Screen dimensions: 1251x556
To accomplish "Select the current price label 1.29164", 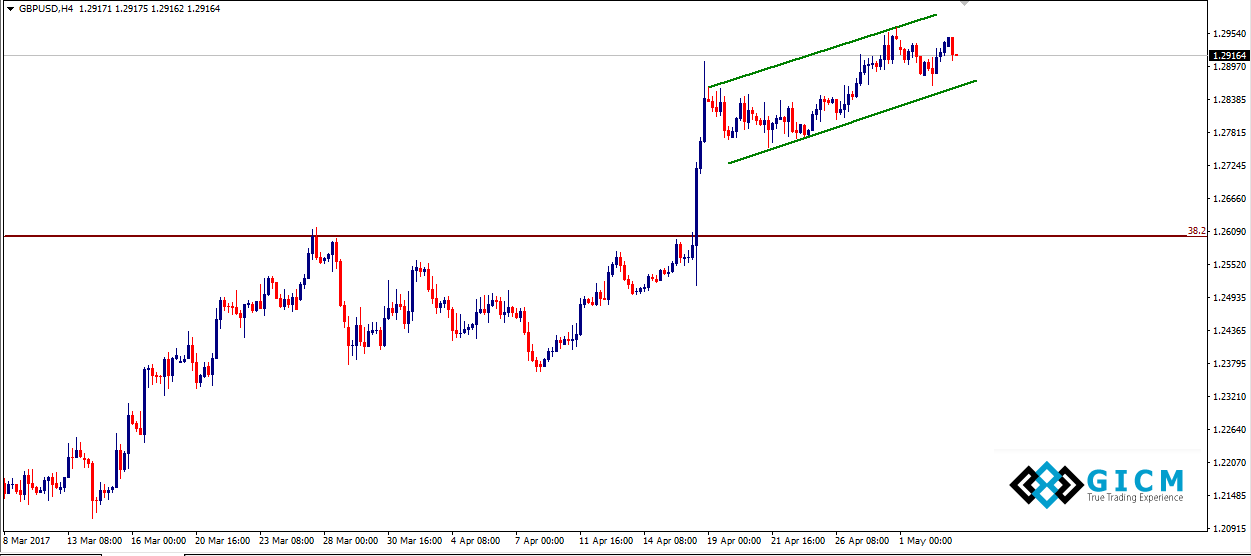I will click(1229, 56).
